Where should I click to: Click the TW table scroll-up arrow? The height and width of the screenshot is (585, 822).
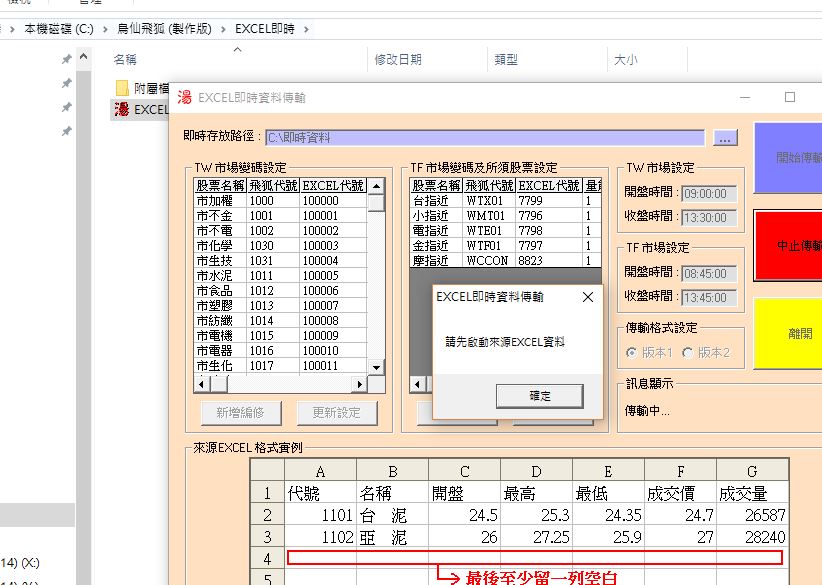(x=376, y=186)
